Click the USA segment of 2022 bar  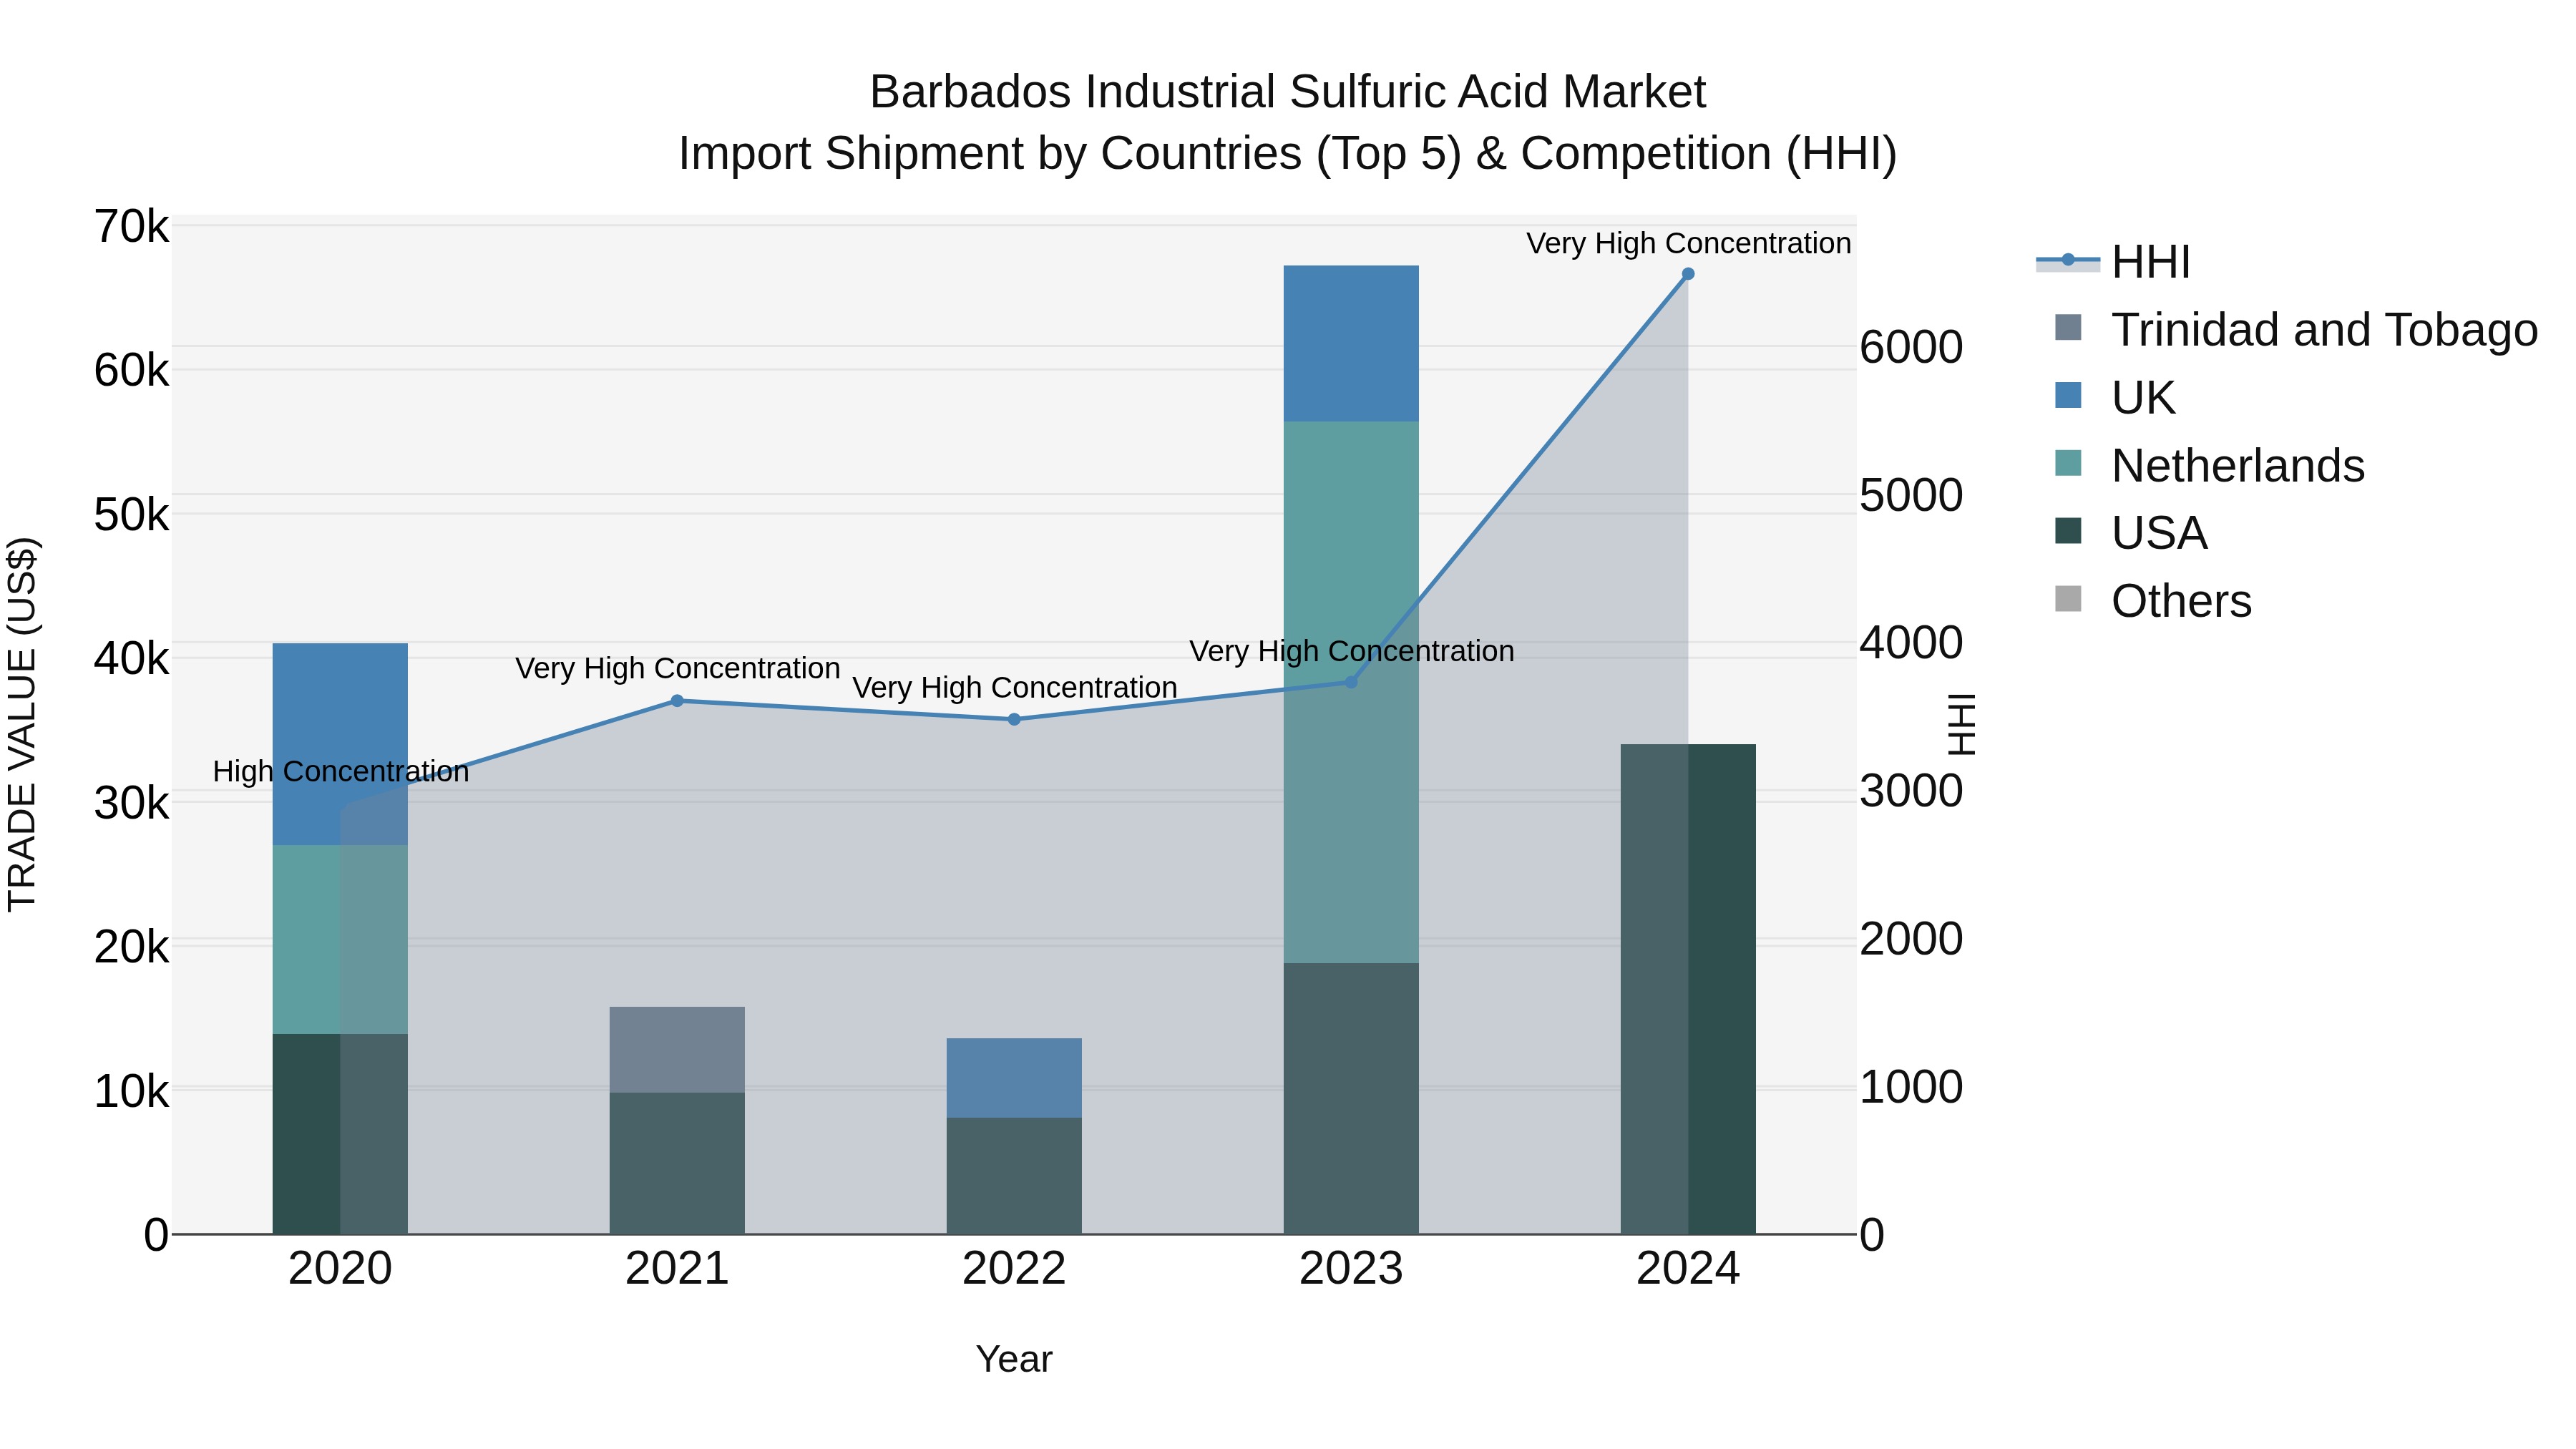pos(1014,1176)
